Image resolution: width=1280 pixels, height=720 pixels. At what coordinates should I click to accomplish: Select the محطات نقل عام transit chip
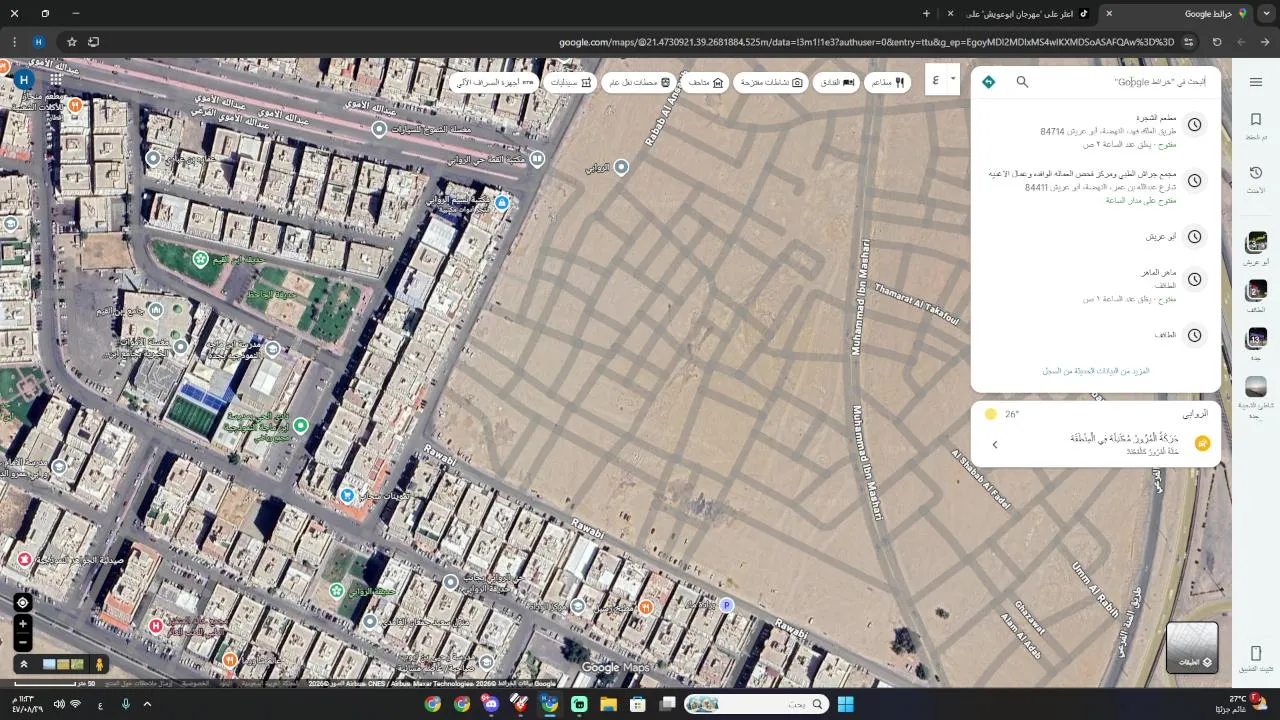pyautogui.click(x=640, y=82)
